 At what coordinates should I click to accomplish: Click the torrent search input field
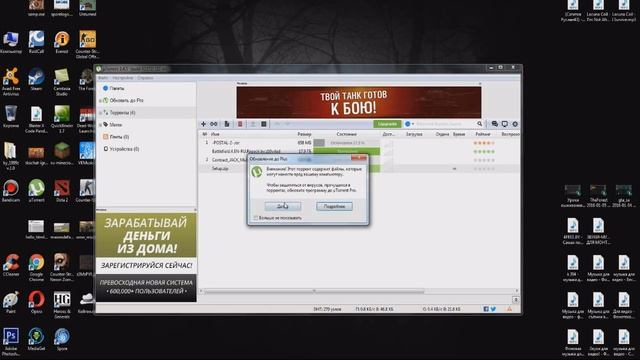pos(446,124)
